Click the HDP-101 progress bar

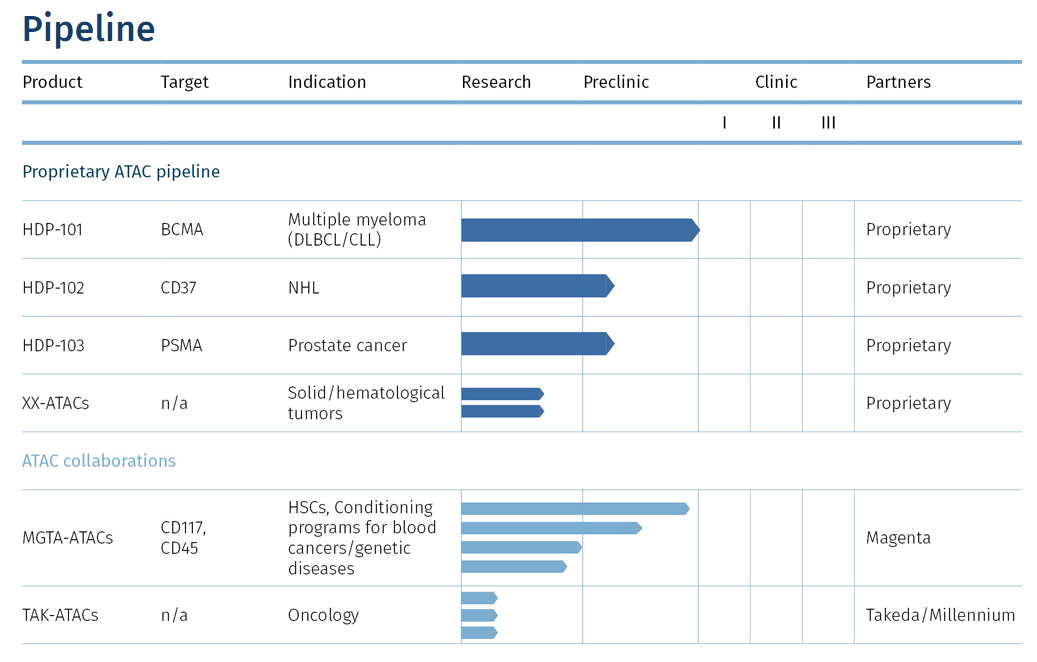pyautogui.click(x=579, y=230)
